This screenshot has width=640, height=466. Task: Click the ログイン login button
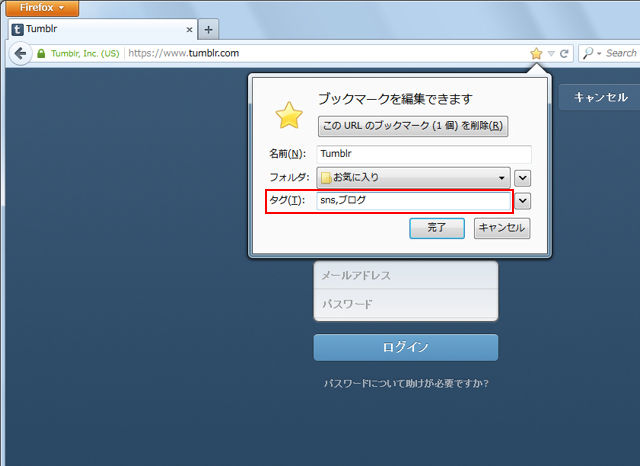(406, 348)
